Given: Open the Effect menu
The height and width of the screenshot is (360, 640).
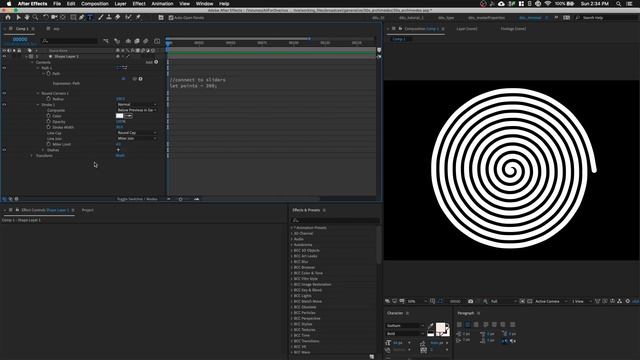Looking at the screenshot, I should tap(139, 4).
